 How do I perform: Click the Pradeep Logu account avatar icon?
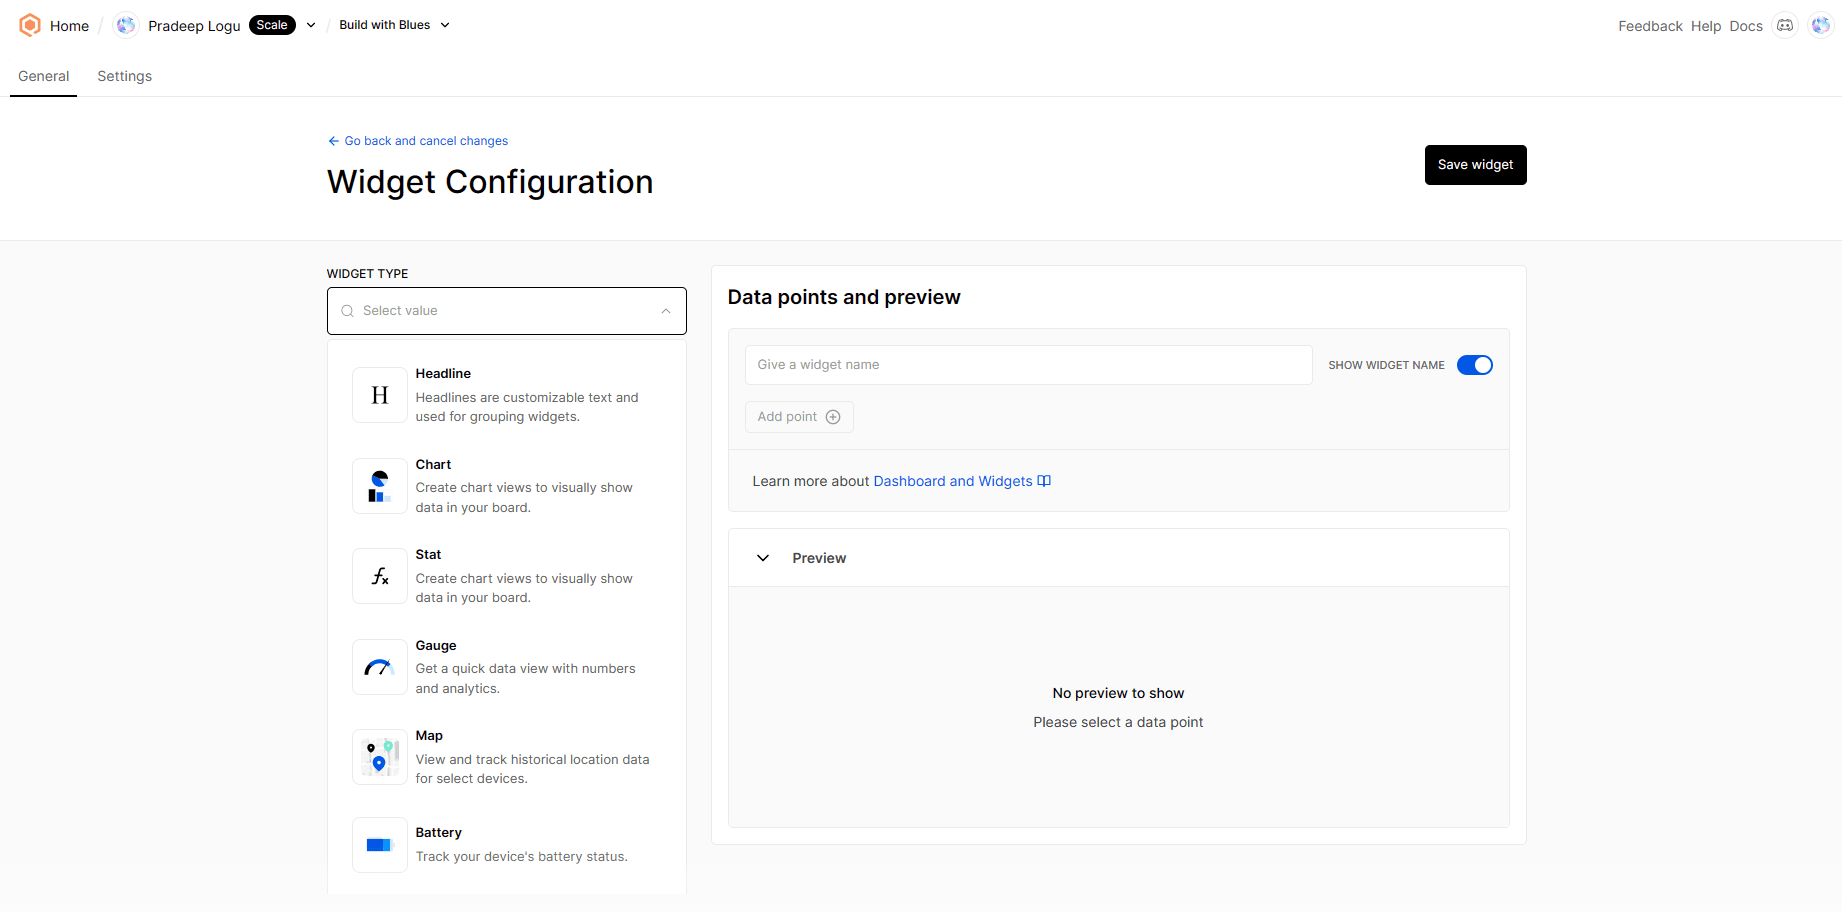[125, 25]
